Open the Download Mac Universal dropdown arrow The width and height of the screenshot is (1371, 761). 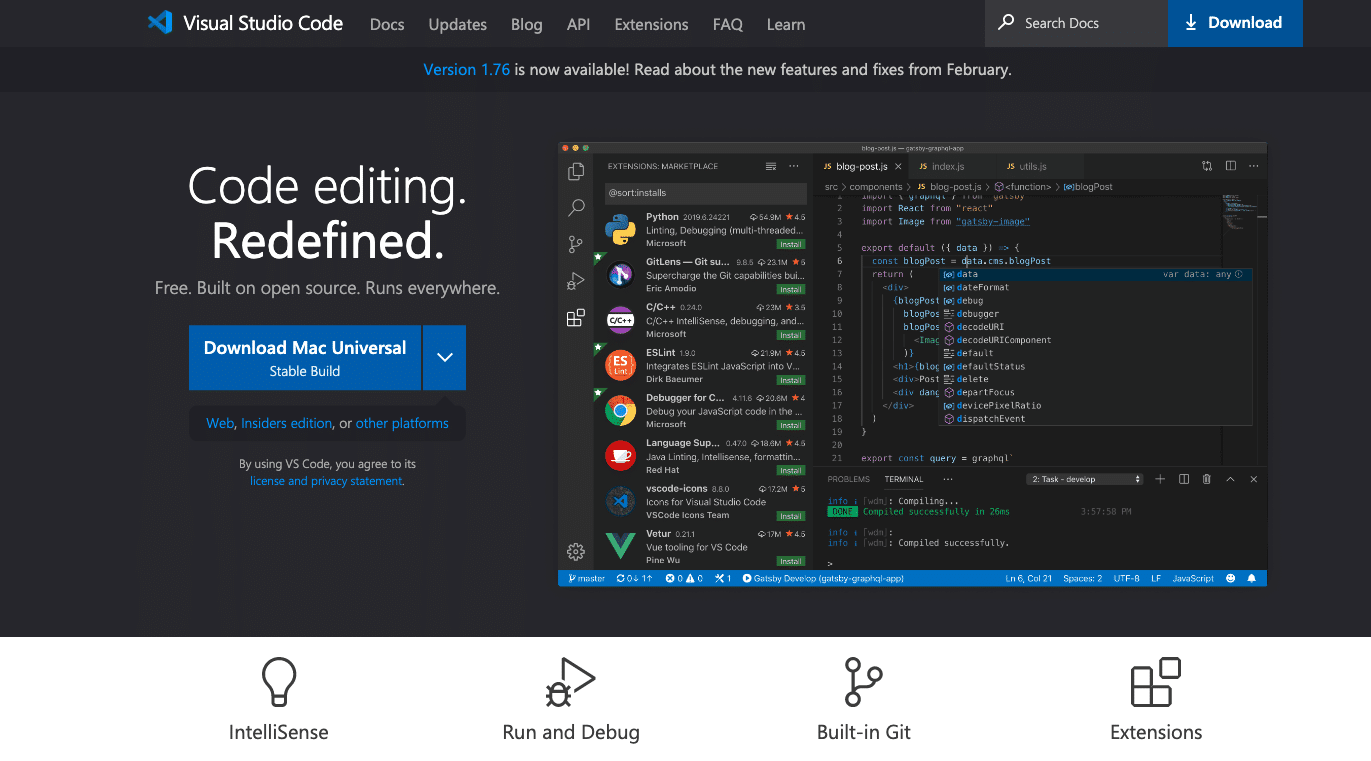pos(444,357)
